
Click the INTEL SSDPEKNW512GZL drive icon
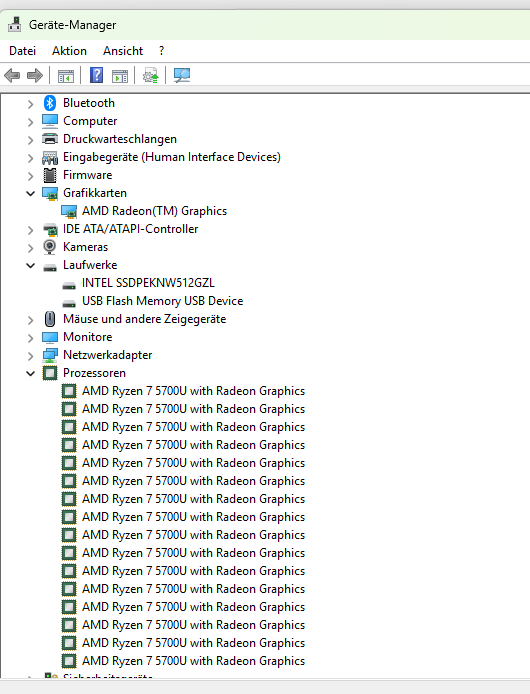pos(69,285)
